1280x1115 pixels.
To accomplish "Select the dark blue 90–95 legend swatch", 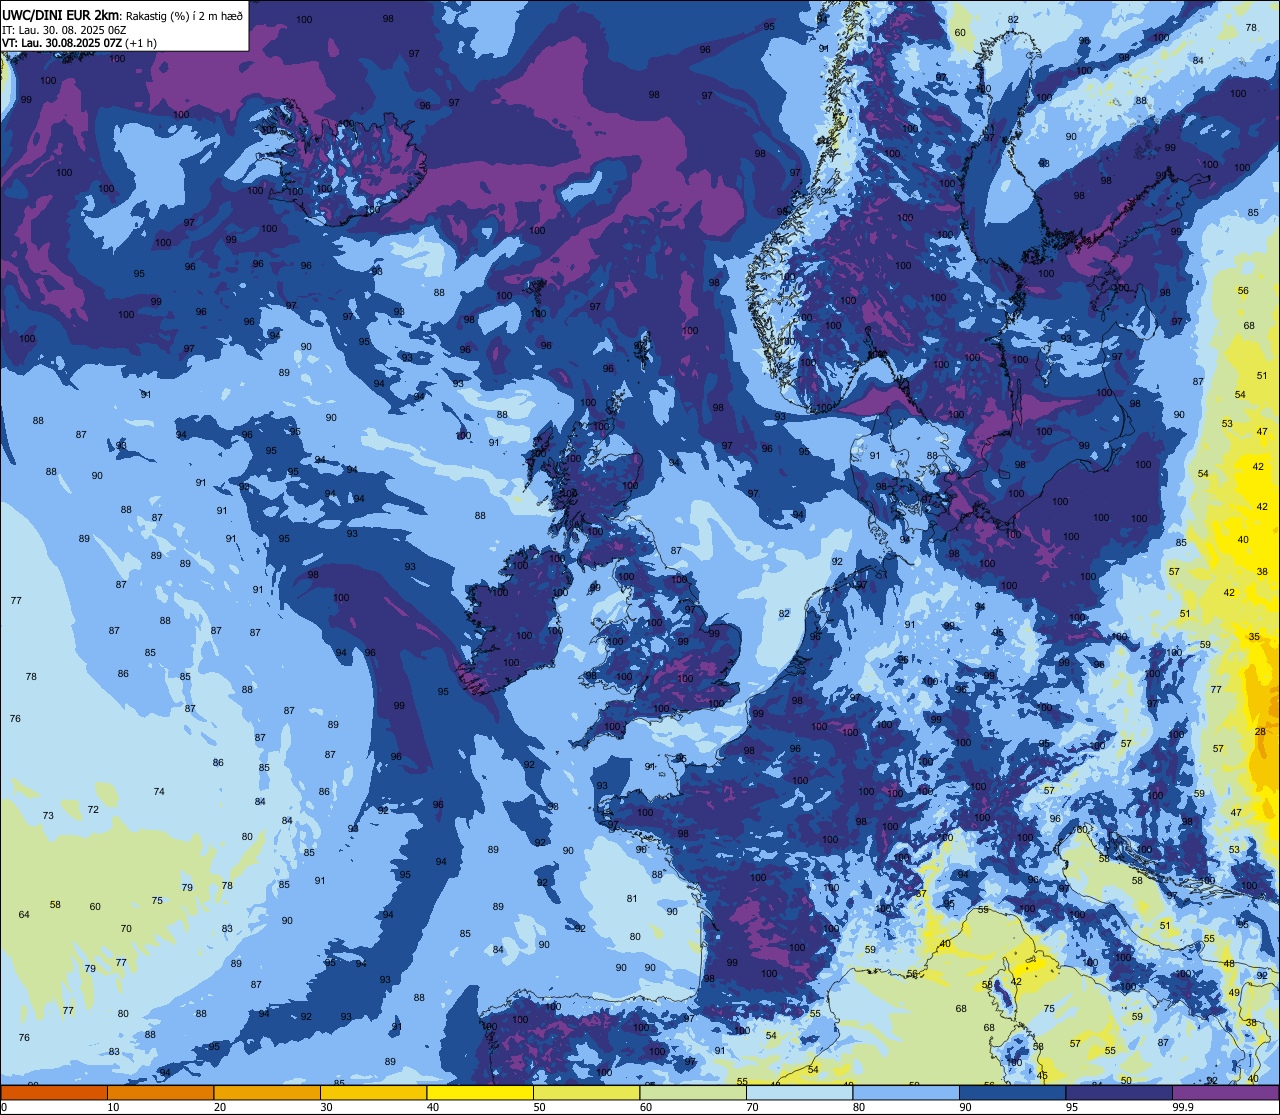I will tap(1012, 1092).
